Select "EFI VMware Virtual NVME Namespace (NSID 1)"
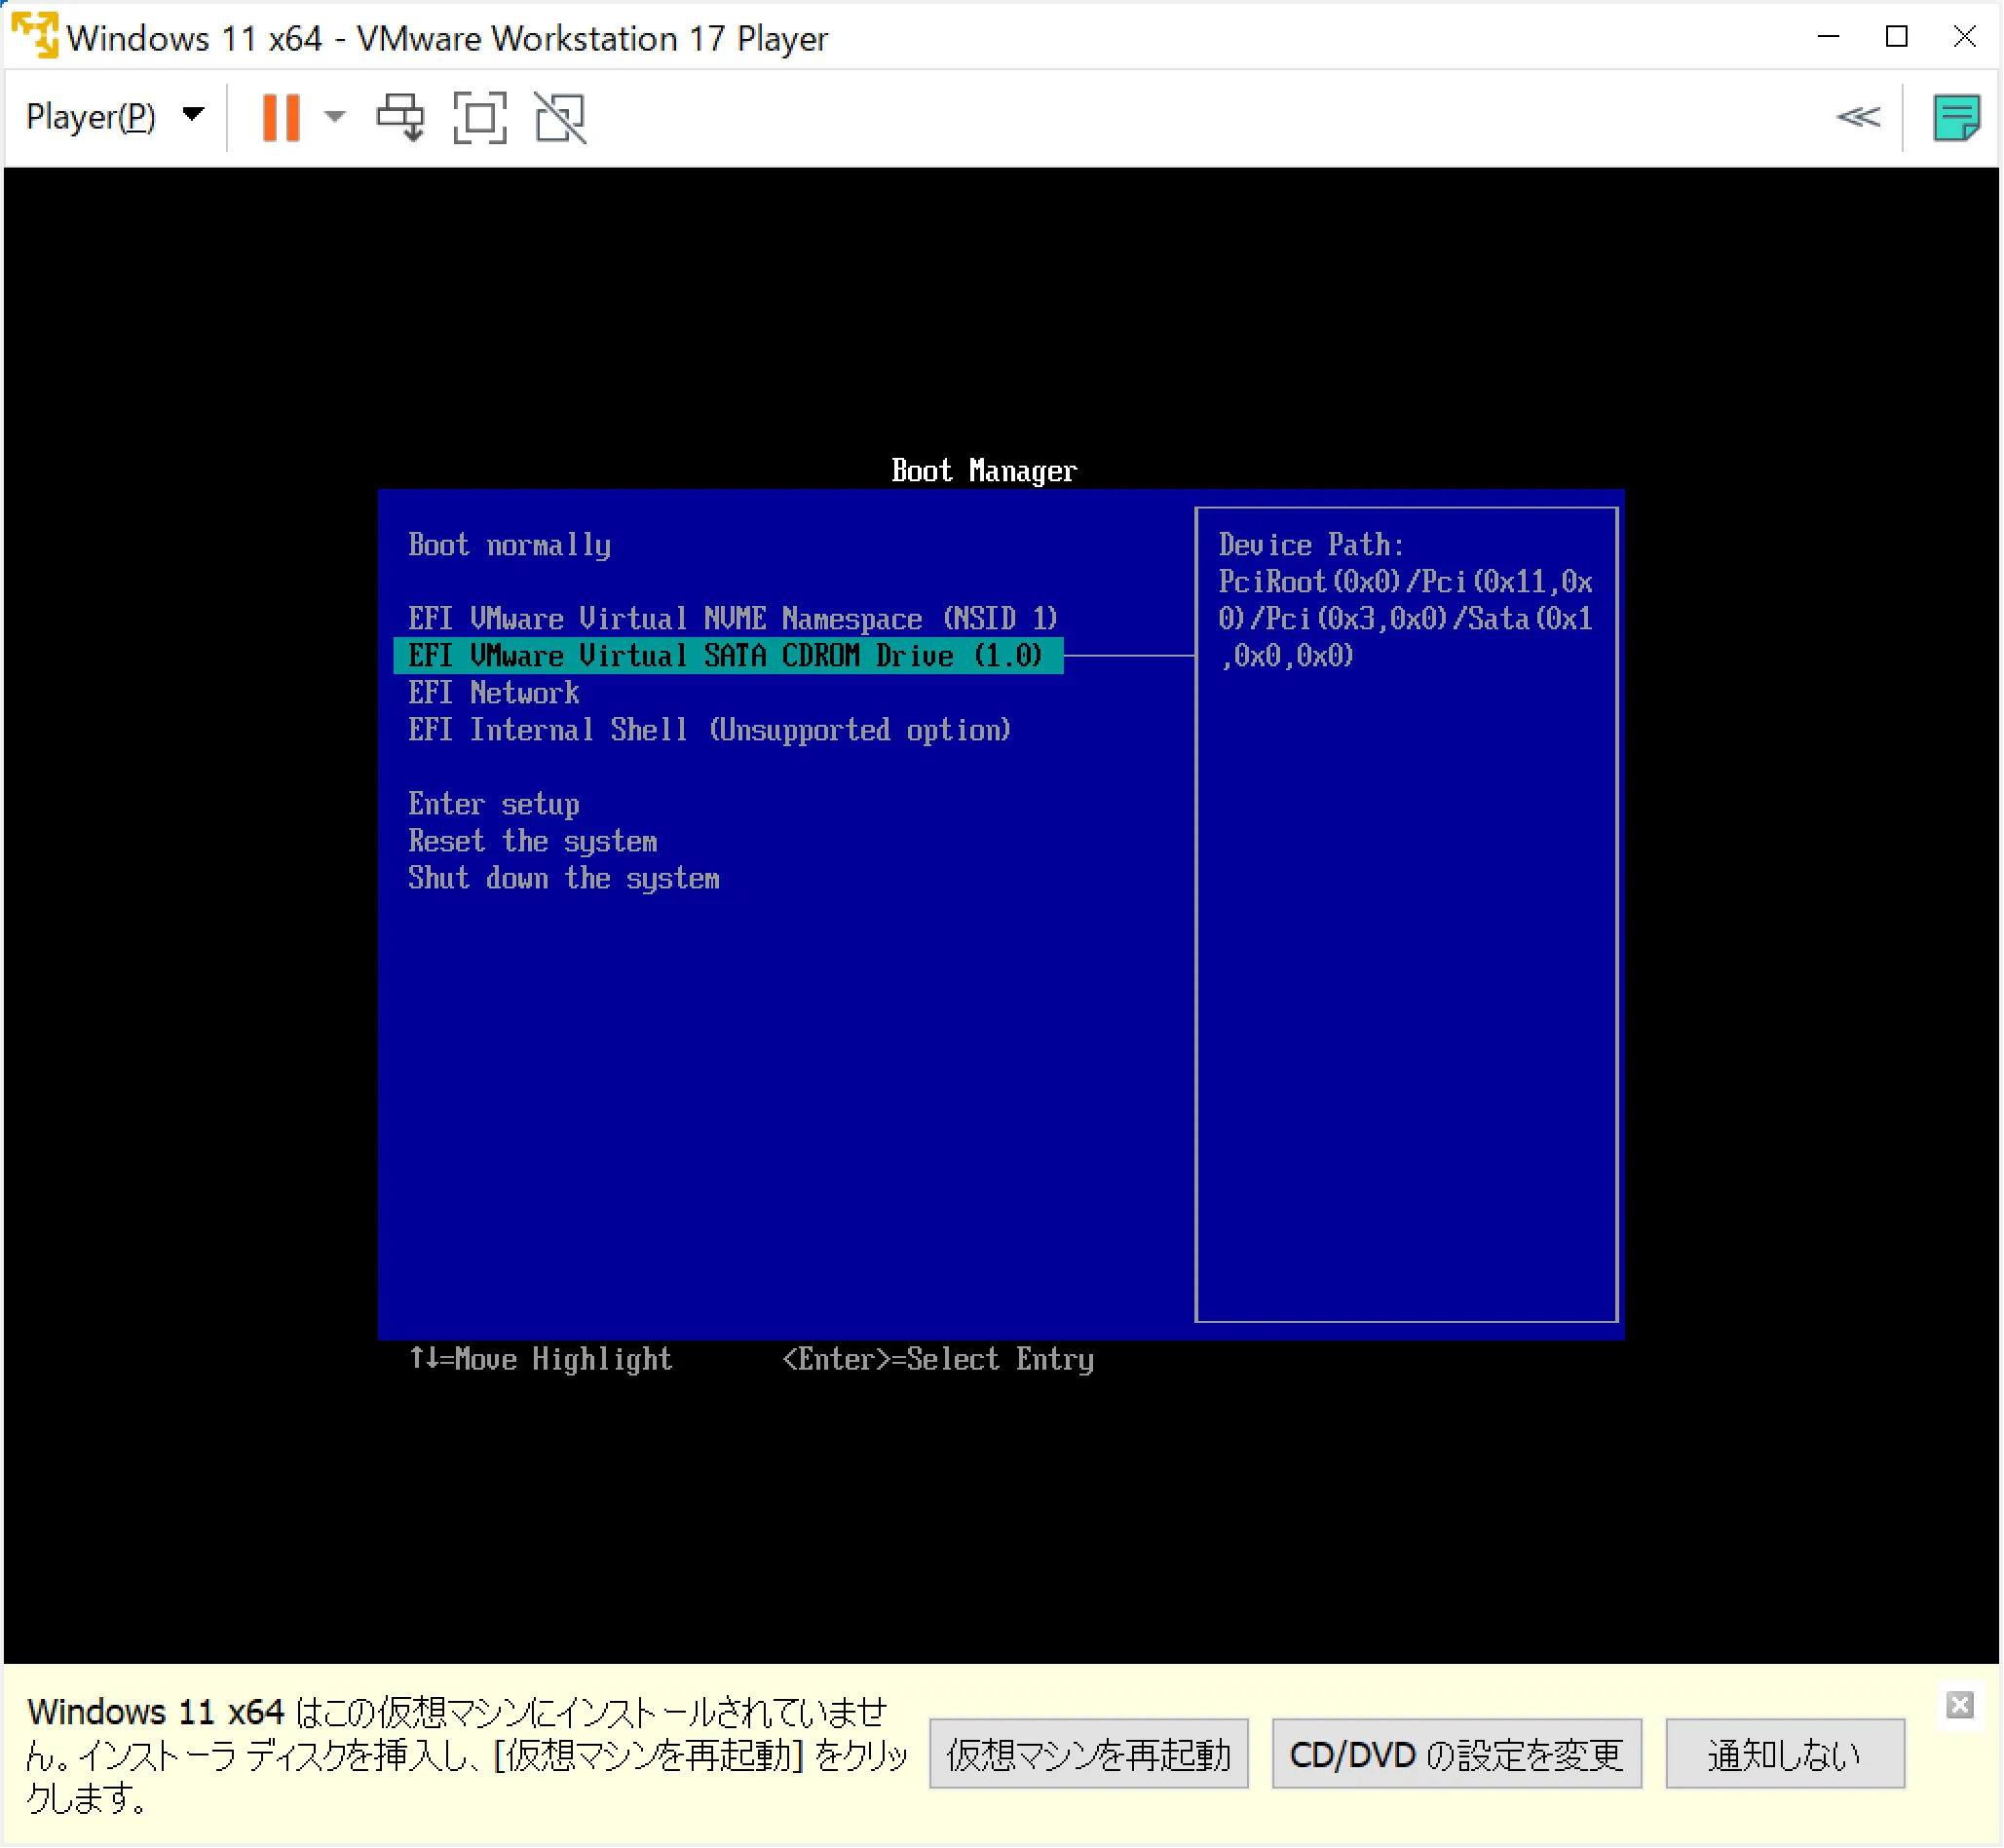Screen dimensions: 2004x1848 732,618
